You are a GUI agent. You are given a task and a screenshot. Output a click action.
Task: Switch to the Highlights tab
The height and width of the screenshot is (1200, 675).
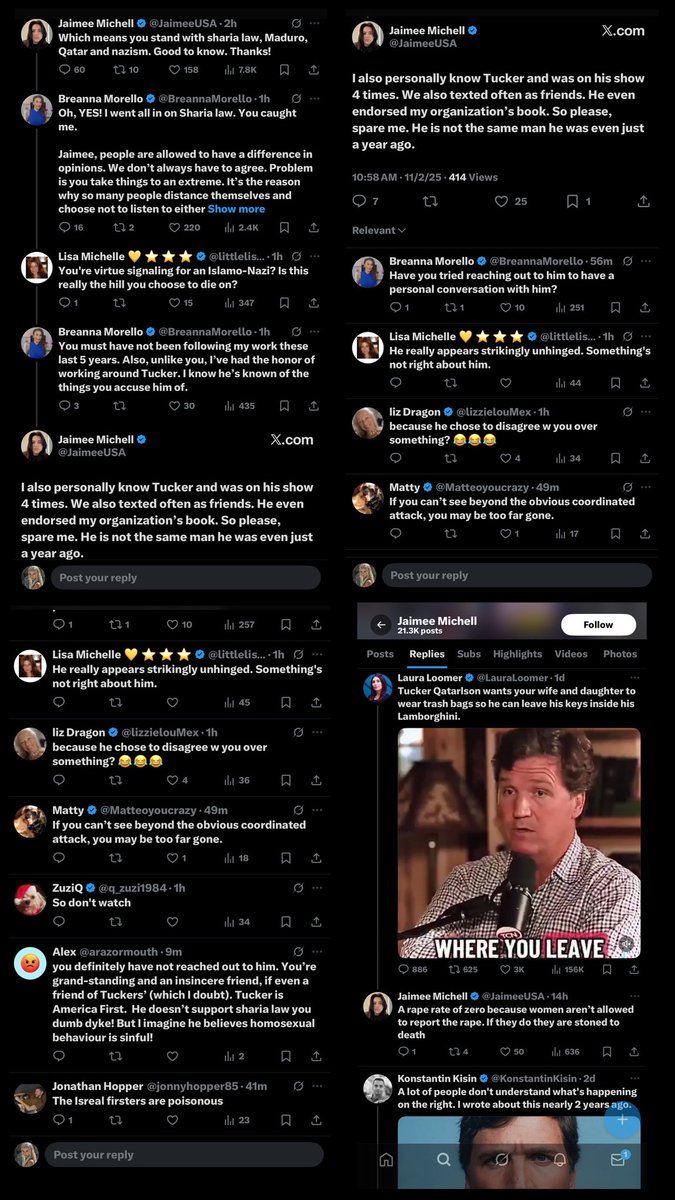point(517,654)
